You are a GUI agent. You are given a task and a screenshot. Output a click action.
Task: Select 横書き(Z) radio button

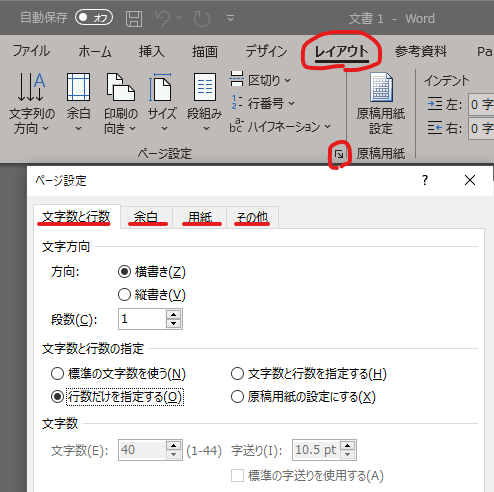(x=124, y=272)
